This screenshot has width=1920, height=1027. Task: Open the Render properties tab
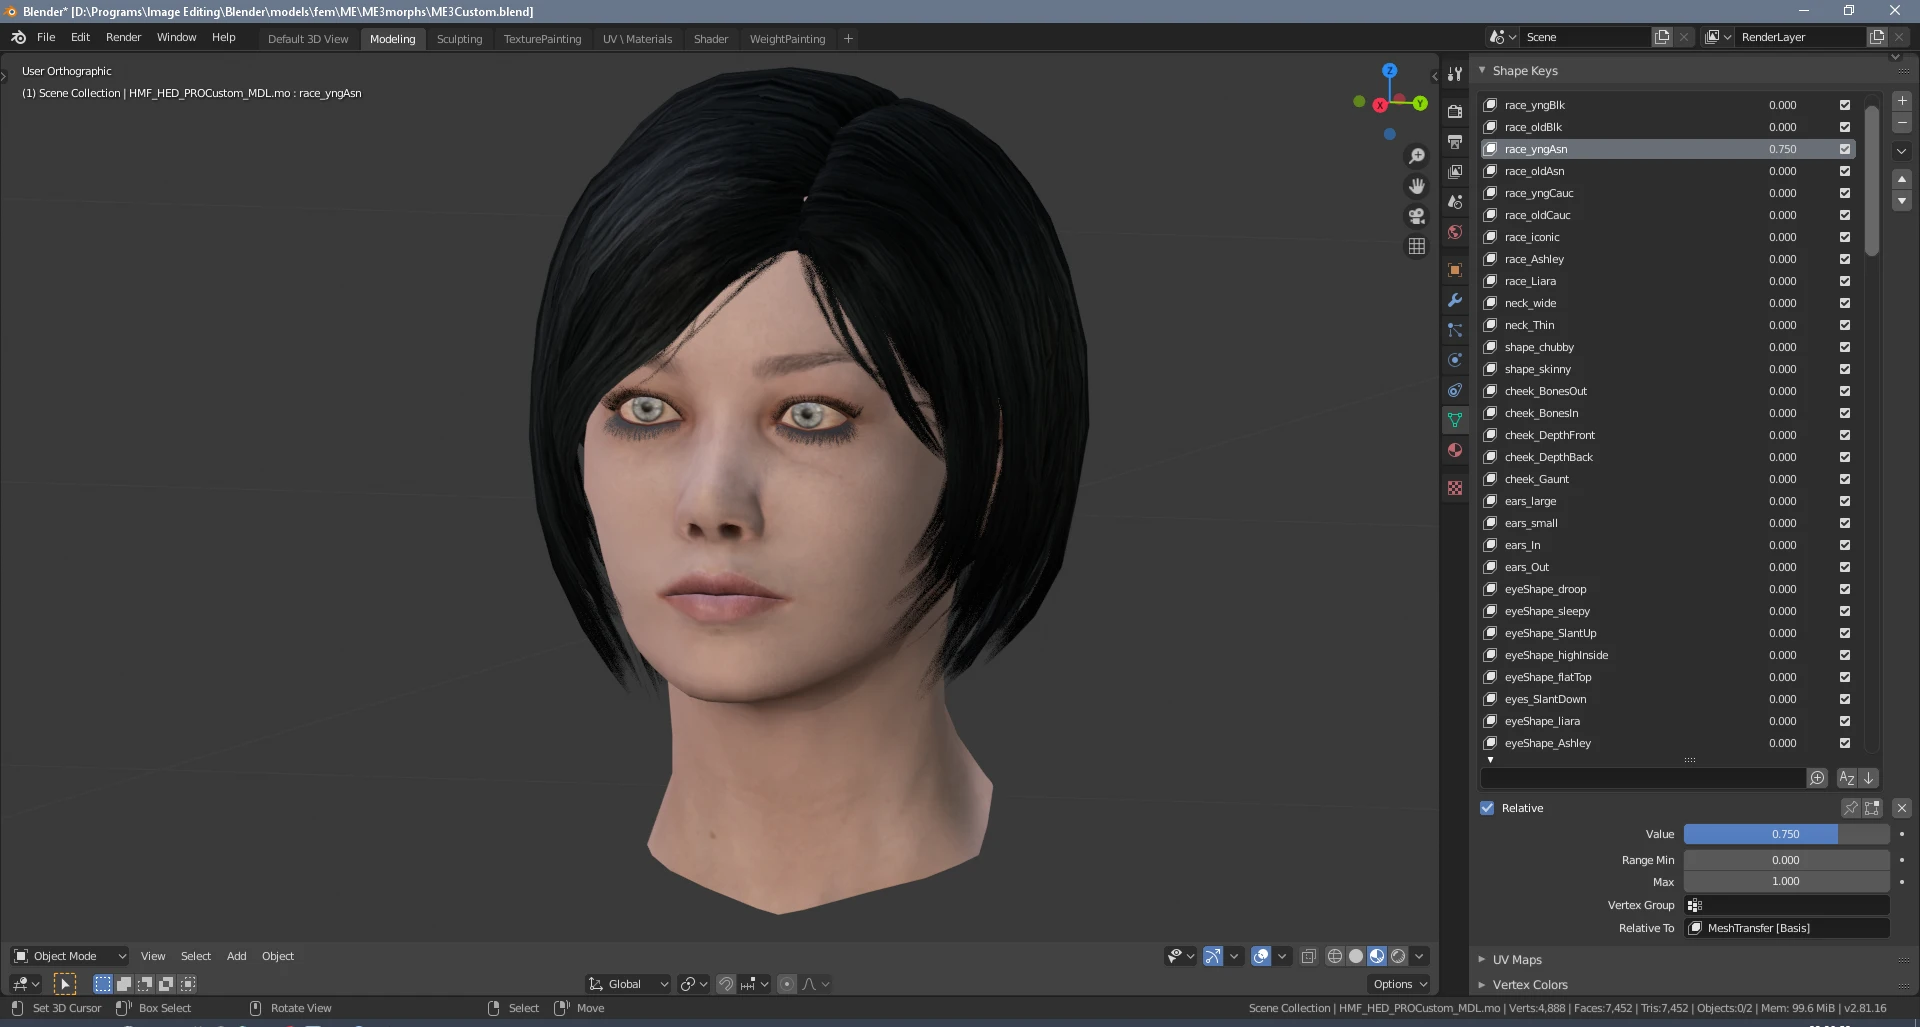1455,112
